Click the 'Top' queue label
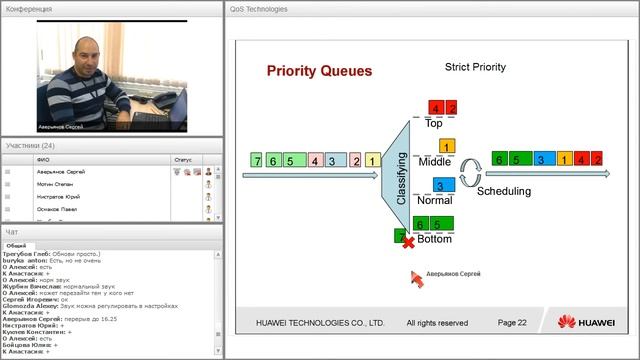Viewport: 640px width, 360px height. pos(433,123)
